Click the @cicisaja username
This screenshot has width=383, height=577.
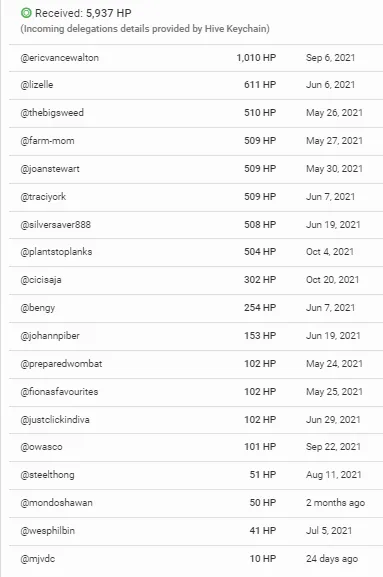pos(41,280)
